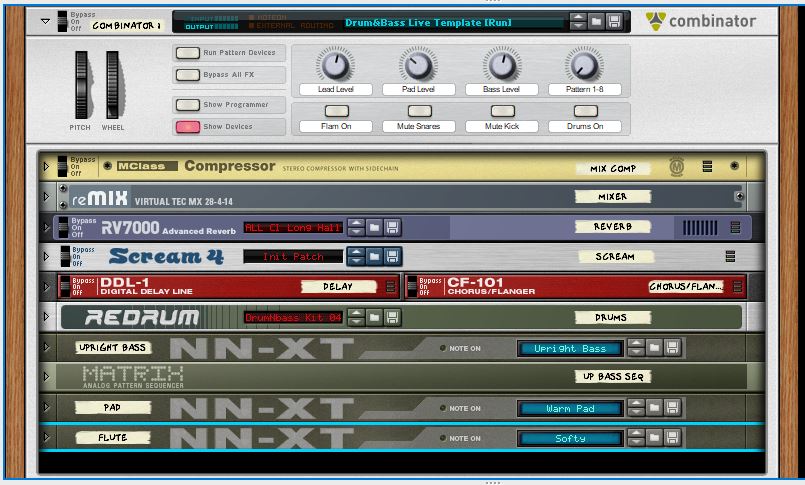805x485 pixels.
Task: Click MIX COMP tape label
Action: (x=613, y=168)
